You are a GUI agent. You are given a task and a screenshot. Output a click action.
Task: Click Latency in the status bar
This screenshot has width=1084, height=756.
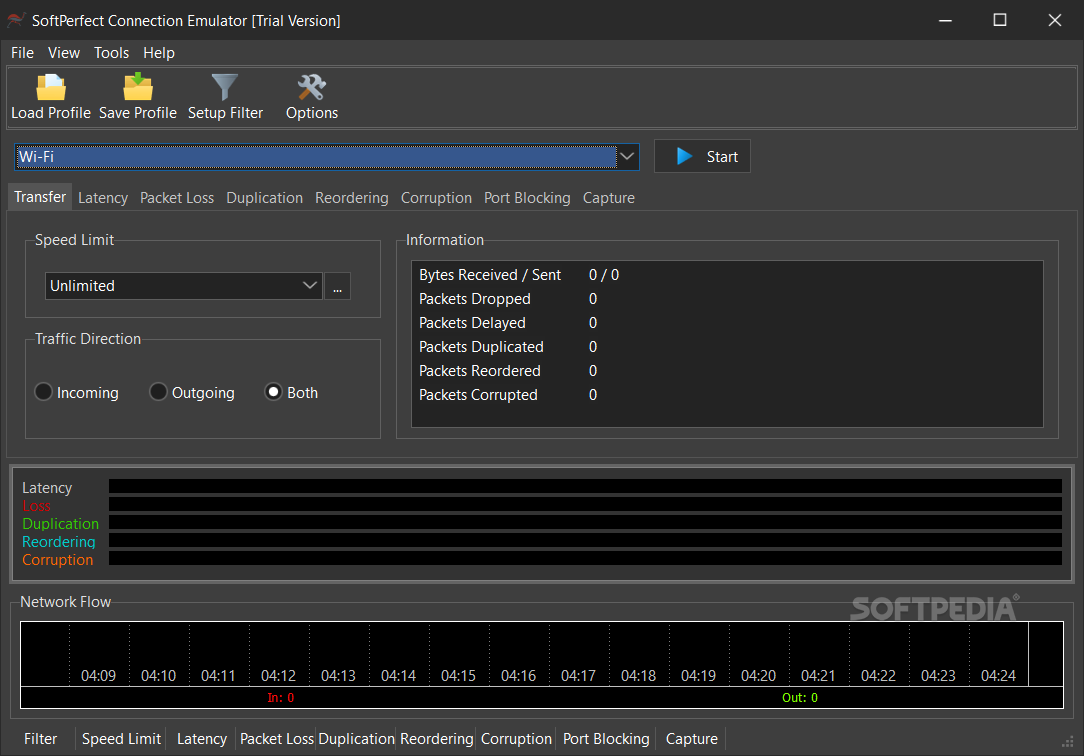coord(202,739)
